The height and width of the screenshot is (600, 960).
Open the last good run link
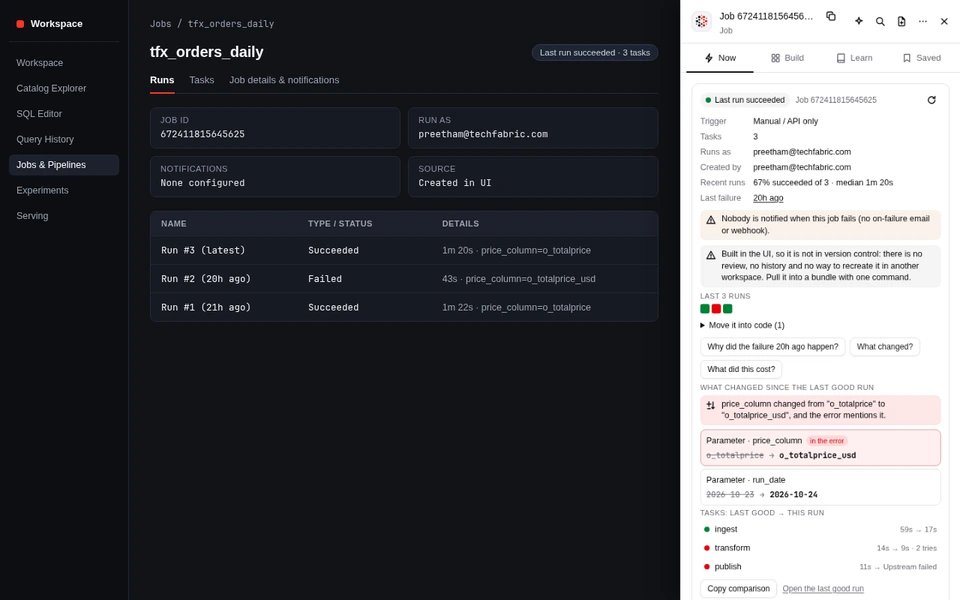tap(823, 588)
